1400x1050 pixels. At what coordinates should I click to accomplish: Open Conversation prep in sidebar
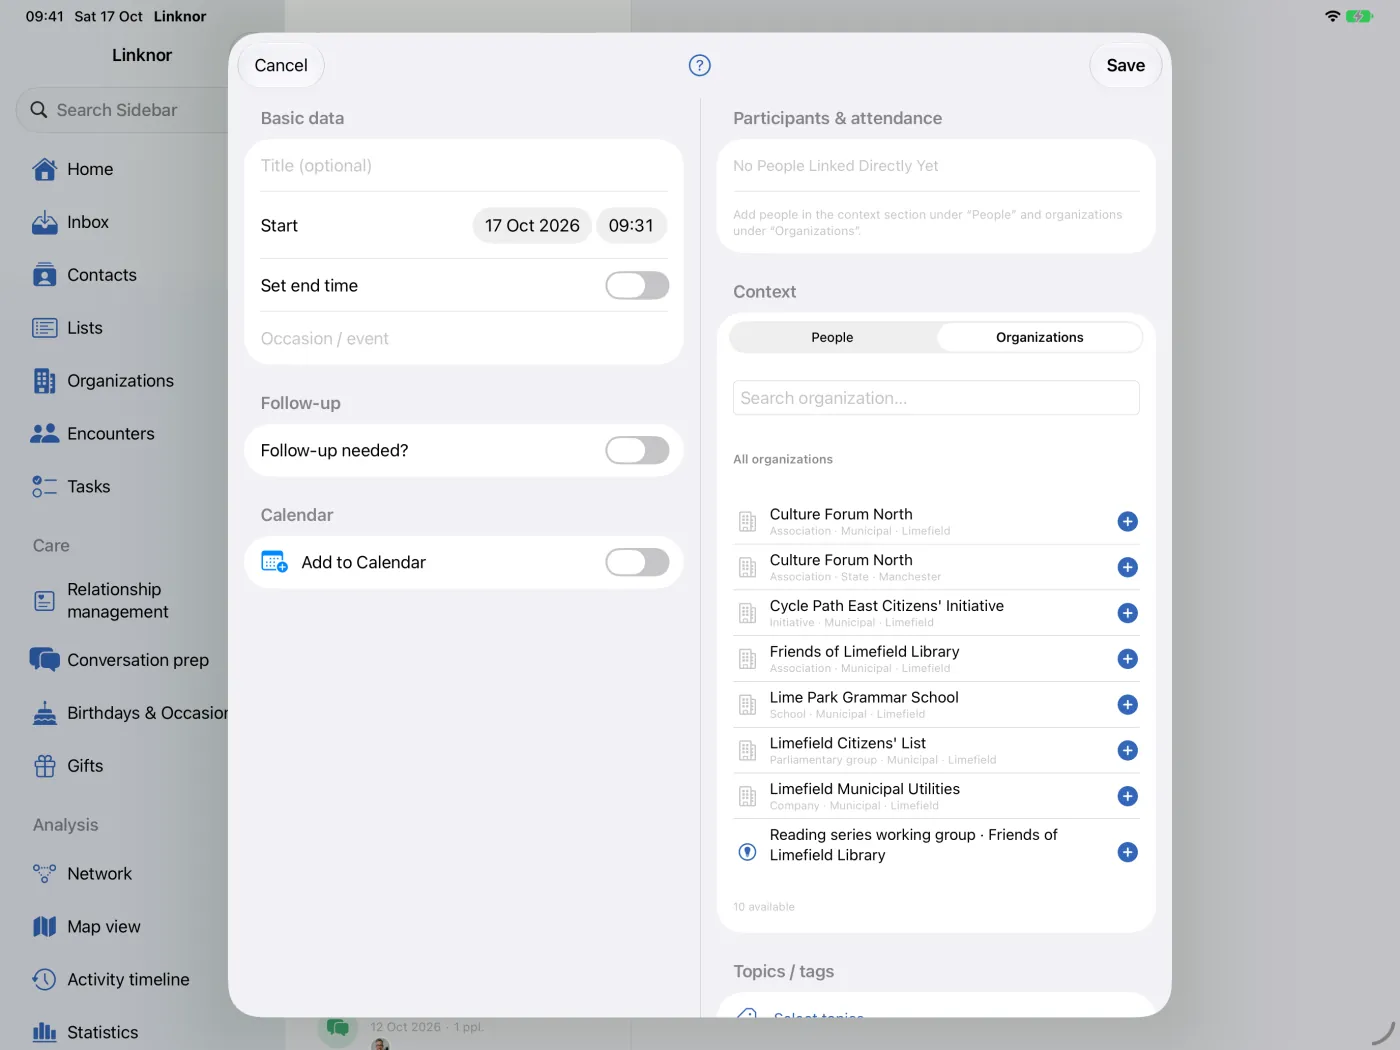(x=120, y=660)
